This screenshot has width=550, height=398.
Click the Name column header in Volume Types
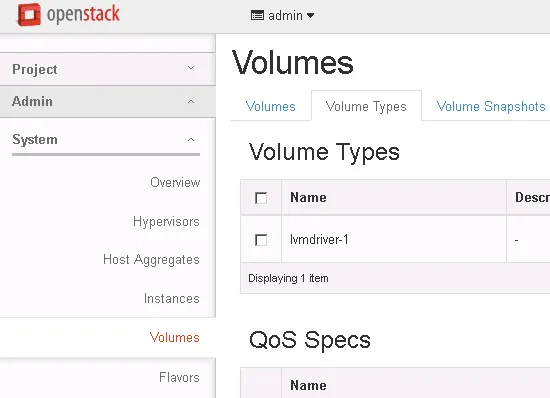(308, 197)
